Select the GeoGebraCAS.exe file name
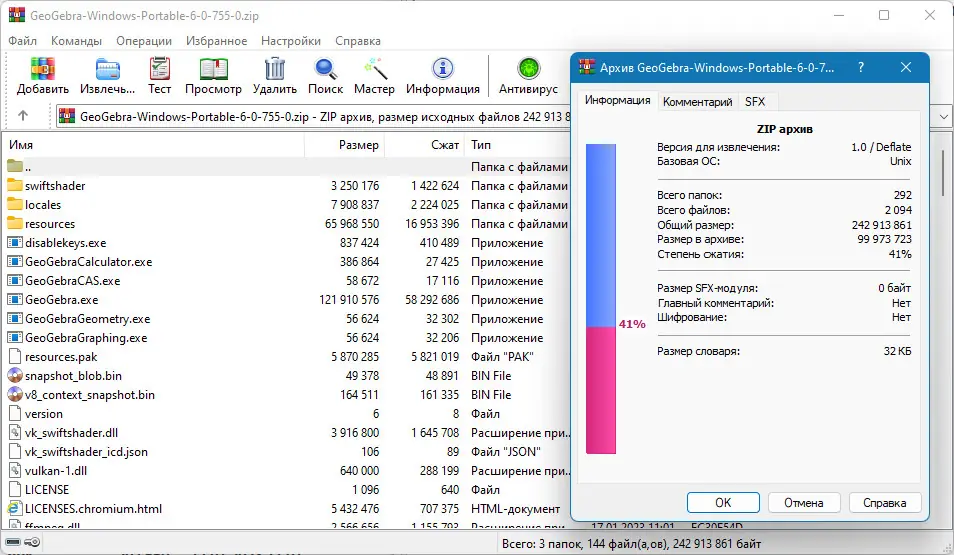The image size is (954, 555). [x=72, y=281]
